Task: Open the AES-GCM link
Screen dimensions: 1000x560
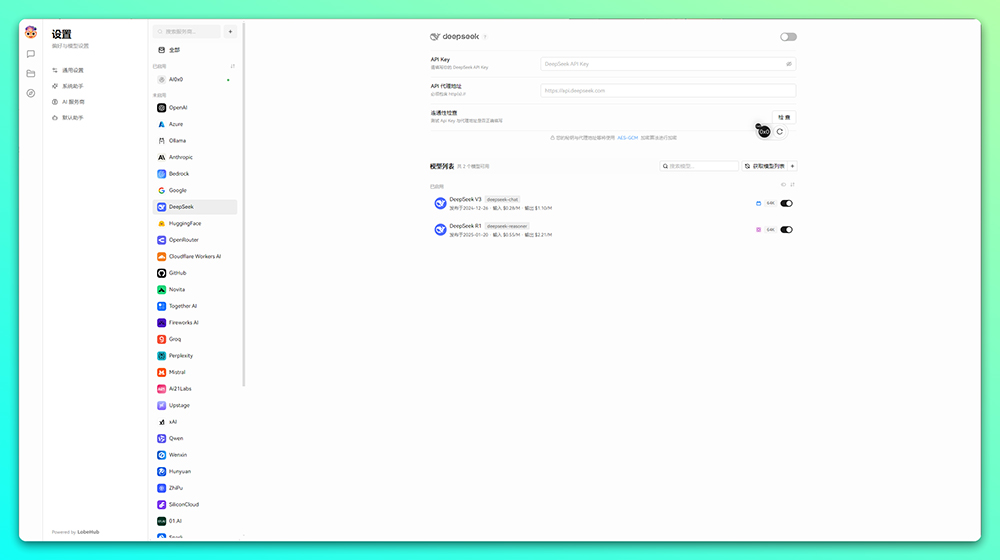Action: pos(628,138)
